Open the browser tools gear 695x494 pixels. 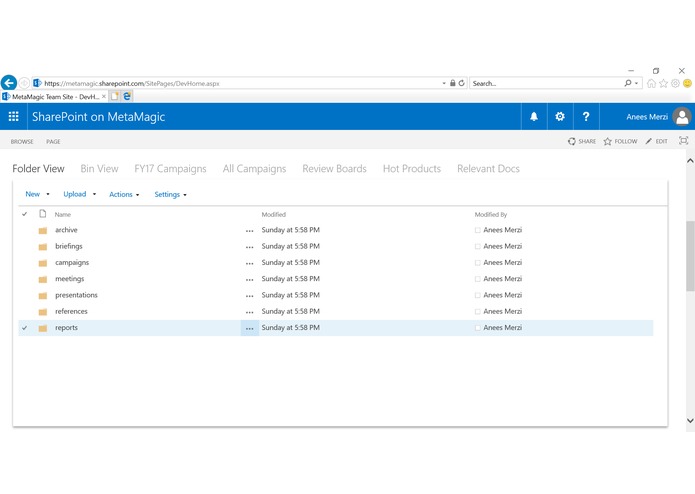[x=675, y=83]
